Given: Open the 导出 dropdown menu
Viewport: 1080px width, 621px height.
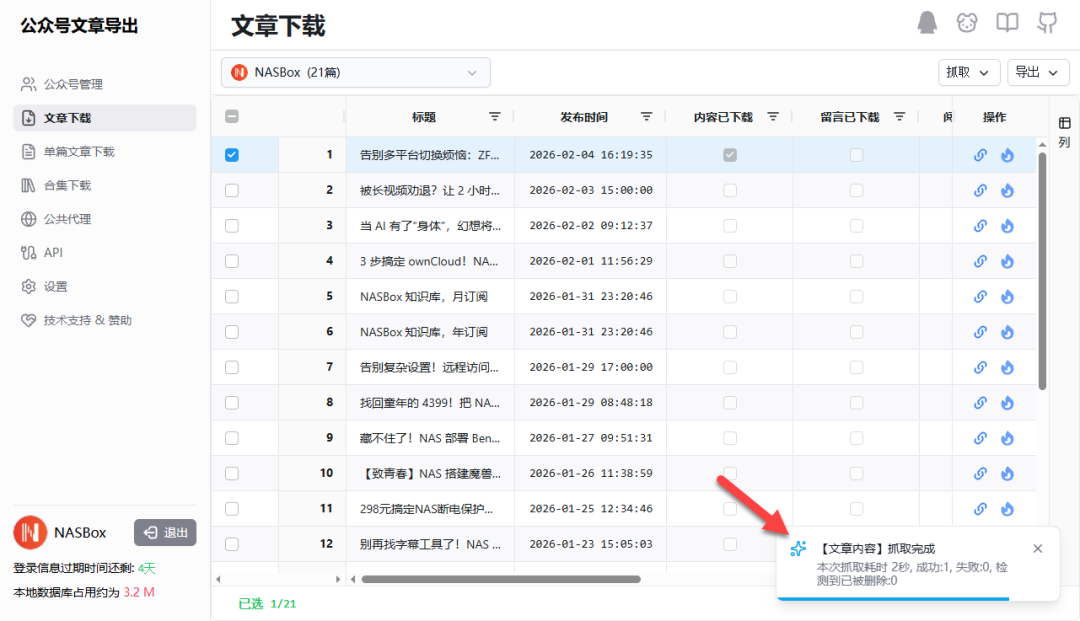Looking at the screenshot, I should pyautogui.click(x=1037, y=72).
